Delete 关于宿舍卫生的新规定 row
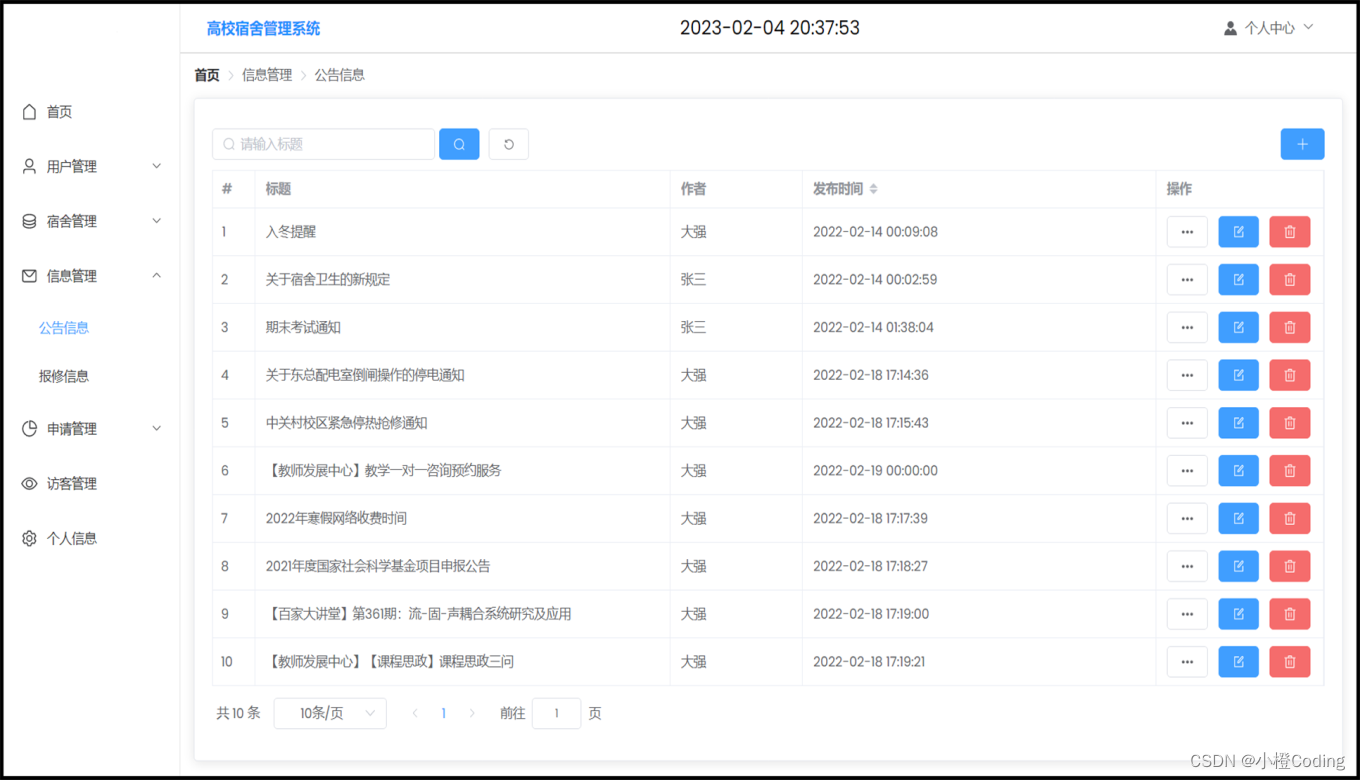1360x780 pixels. point(1289,280)
